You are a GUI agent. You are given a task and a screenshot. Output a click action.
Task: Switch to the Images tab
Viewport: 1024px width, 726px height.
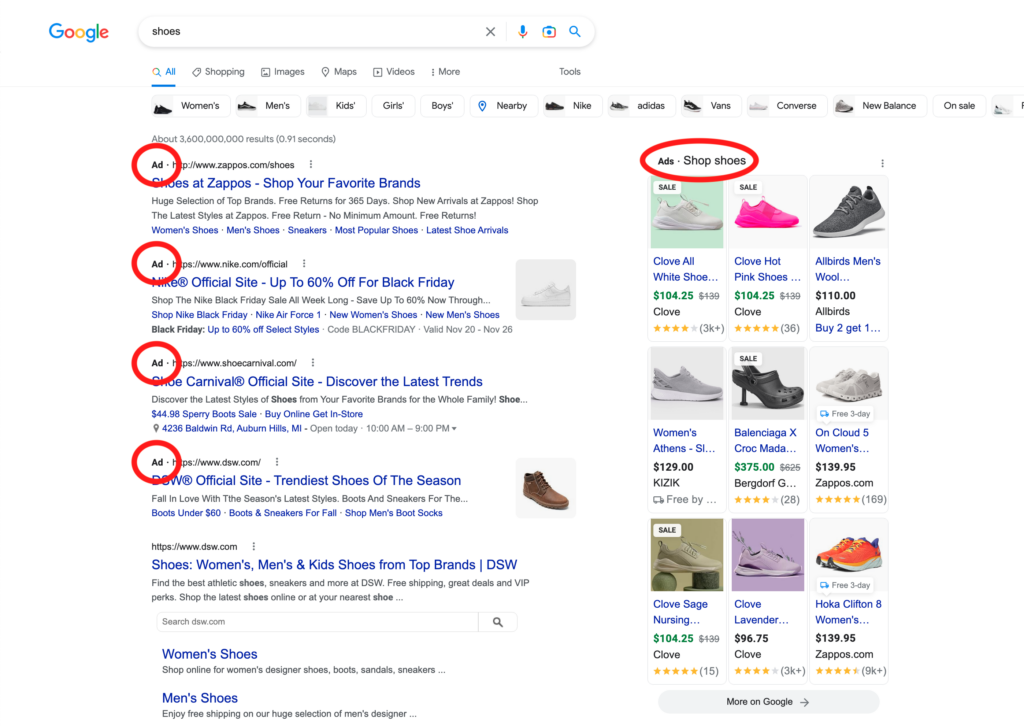(283, 72)
